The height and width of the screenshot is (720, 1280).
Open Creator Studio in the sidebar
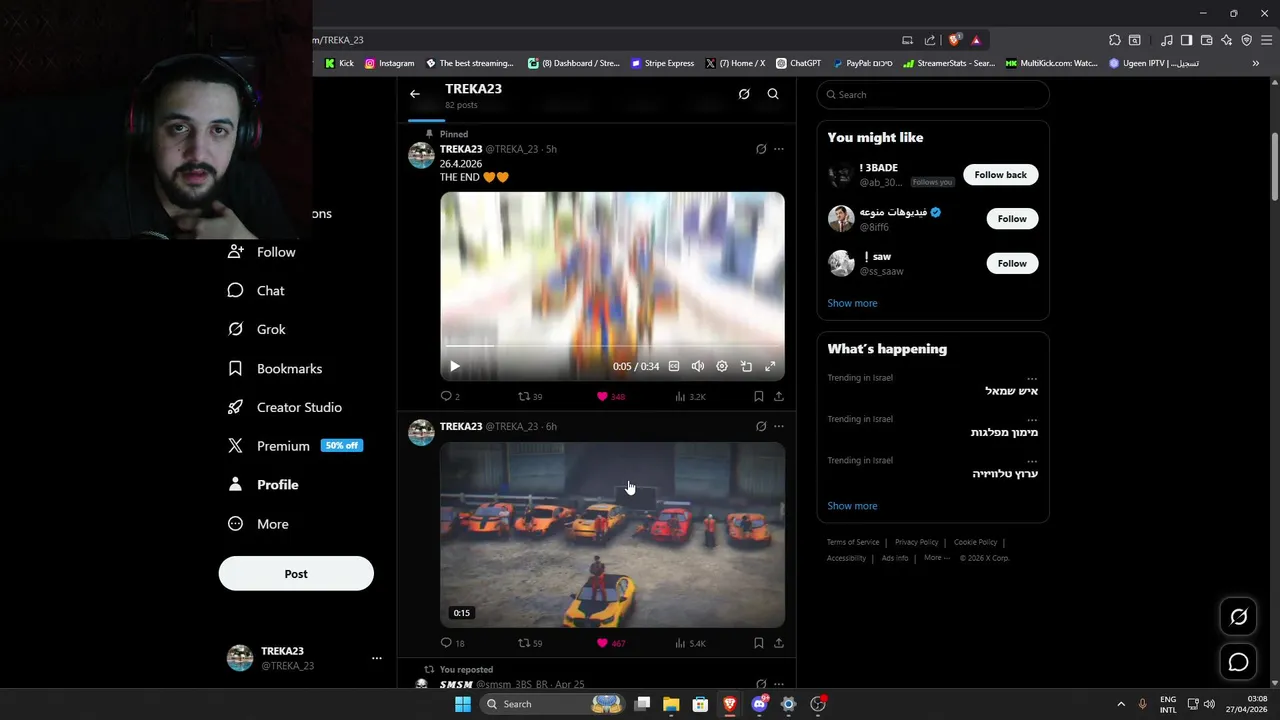click(x=285, y=407)
